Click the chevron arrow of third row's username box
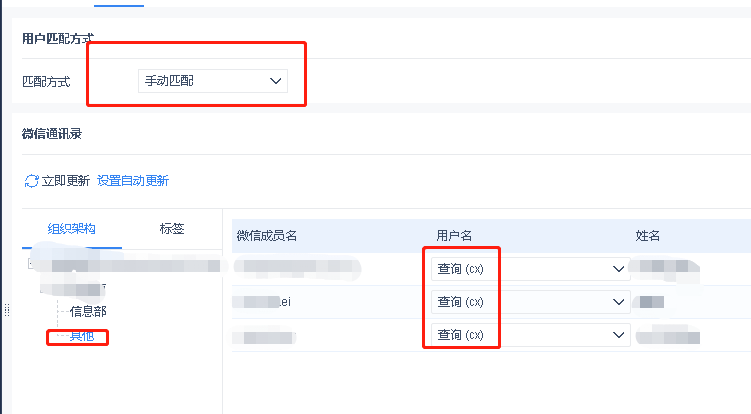This screenshot has height=414, width=751. point(618,335)
